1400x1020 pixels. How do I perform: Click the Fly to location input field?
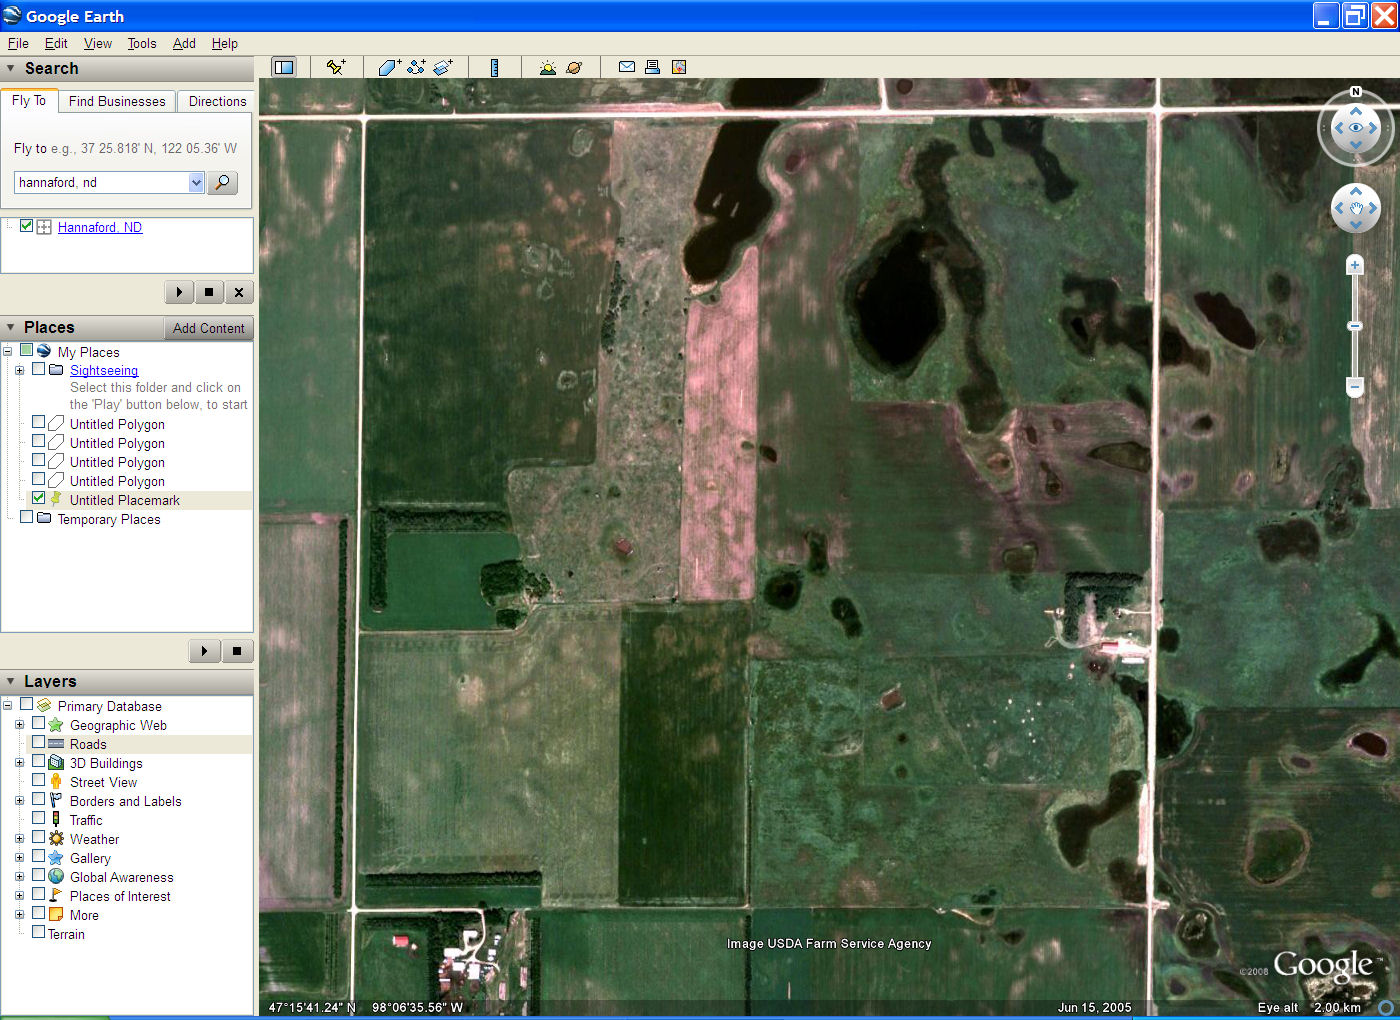point(101,182)
